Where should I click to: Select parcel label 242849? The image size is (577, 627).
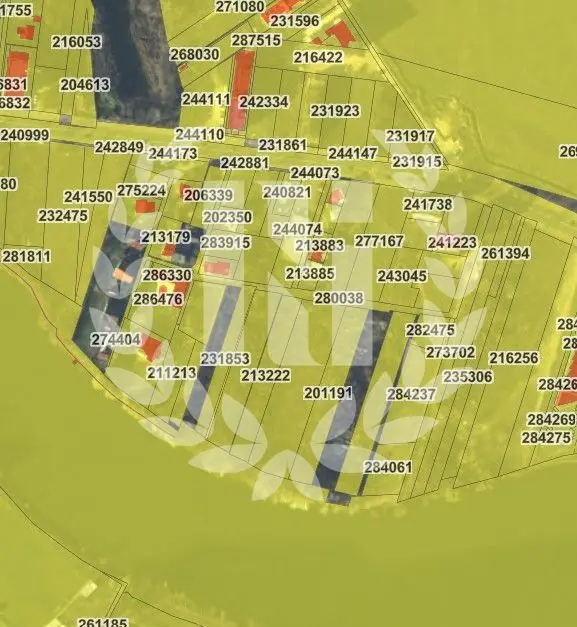[119, 147]
